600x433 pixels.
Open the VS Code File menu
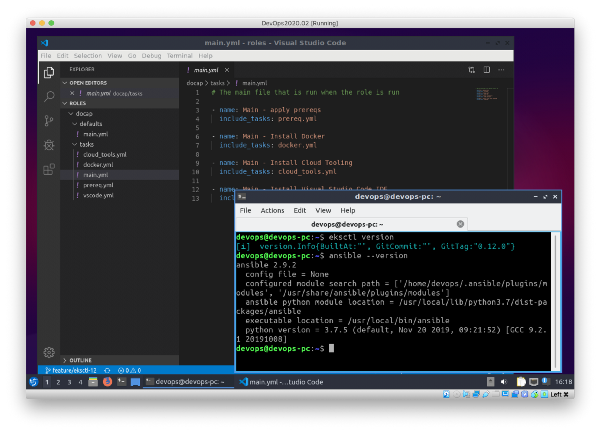coord(46,55)
